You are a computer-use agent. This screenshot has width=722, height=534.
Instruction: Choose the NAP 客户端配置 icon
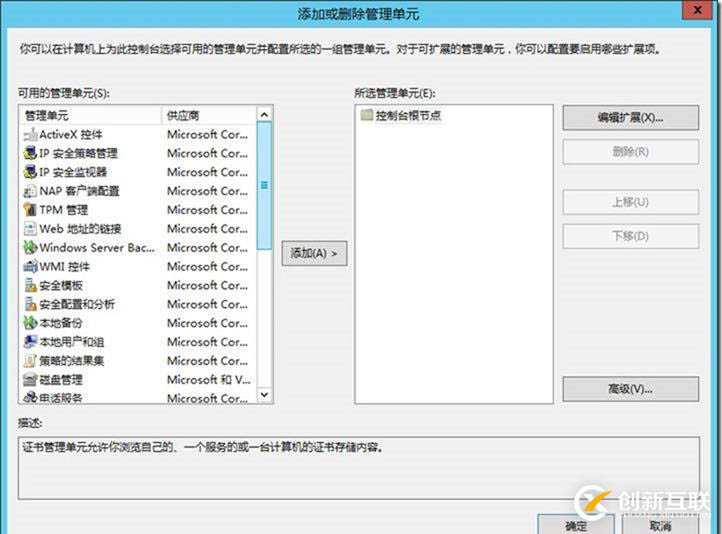(x=30, y=191)
